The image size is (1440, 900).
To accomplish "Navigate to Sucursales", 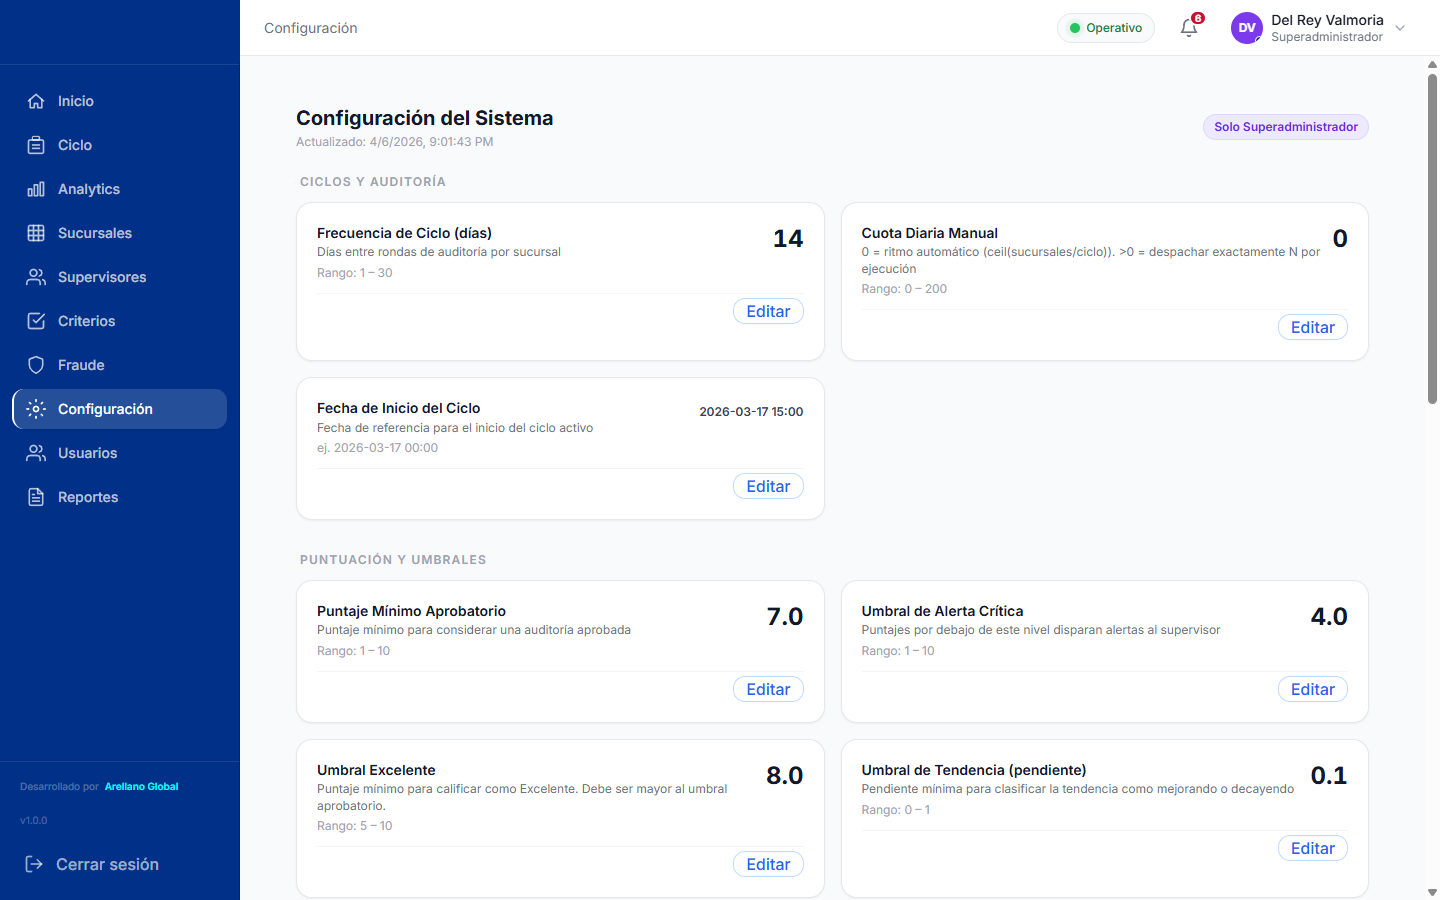I will tap(119, 233).
